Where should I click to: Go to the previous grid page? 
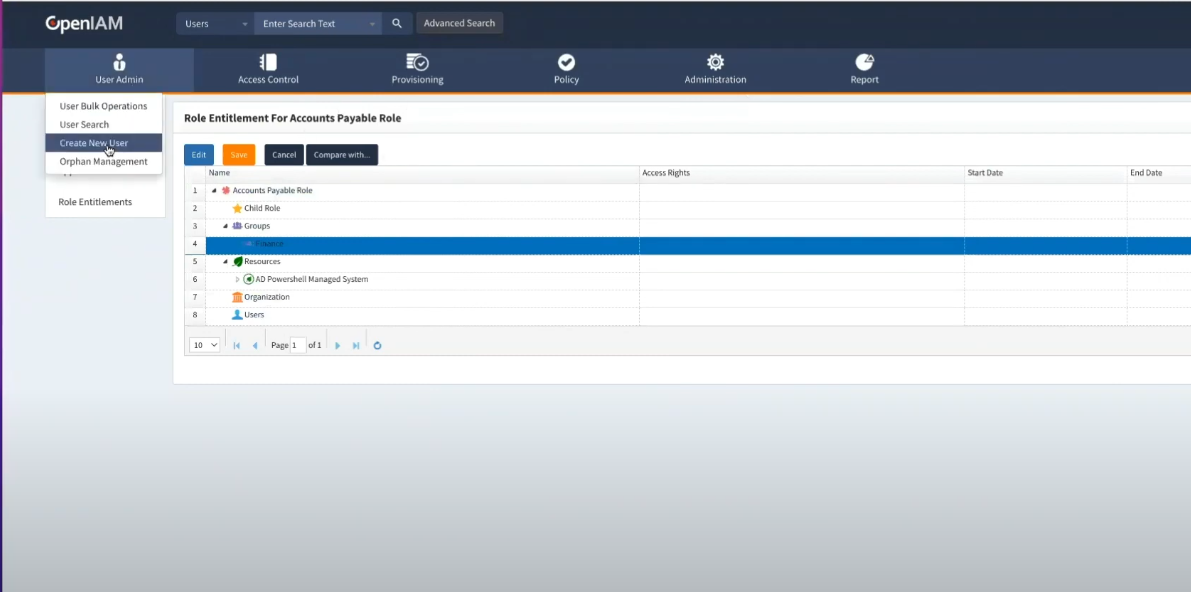tap(254, 346)
